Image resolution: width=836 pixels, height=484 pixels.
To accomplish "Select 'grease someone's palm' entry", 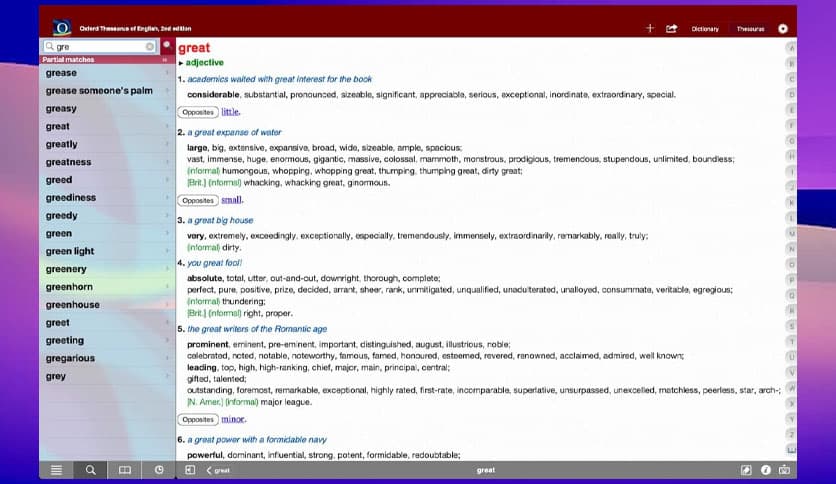I will 107,91.
